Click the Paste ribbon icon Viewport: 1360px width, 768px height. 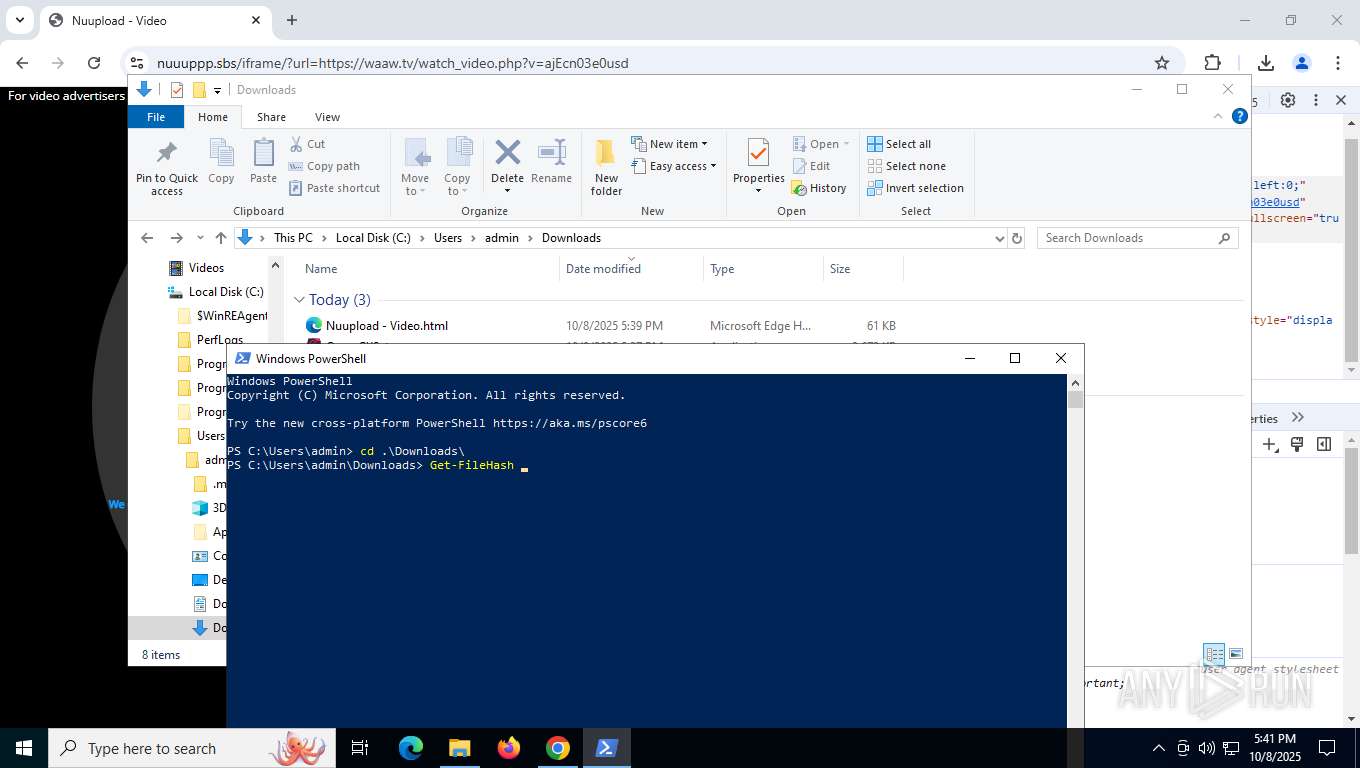(x=263, y=153)
